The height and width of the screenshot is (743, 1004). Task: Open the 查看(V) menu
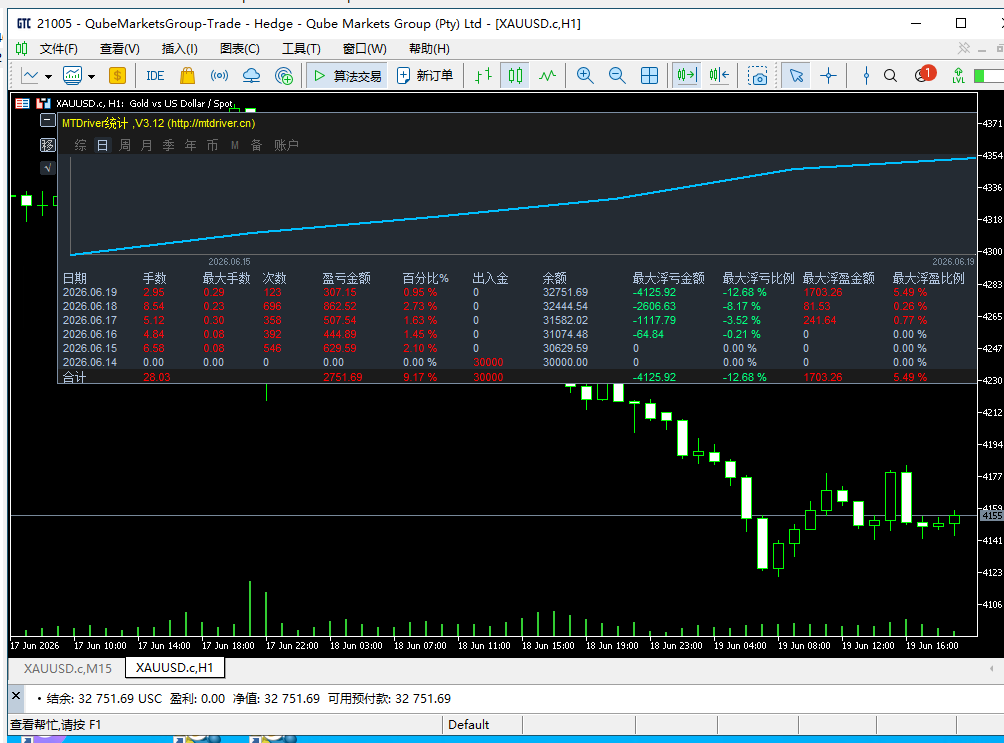click(x=119, y=49)
